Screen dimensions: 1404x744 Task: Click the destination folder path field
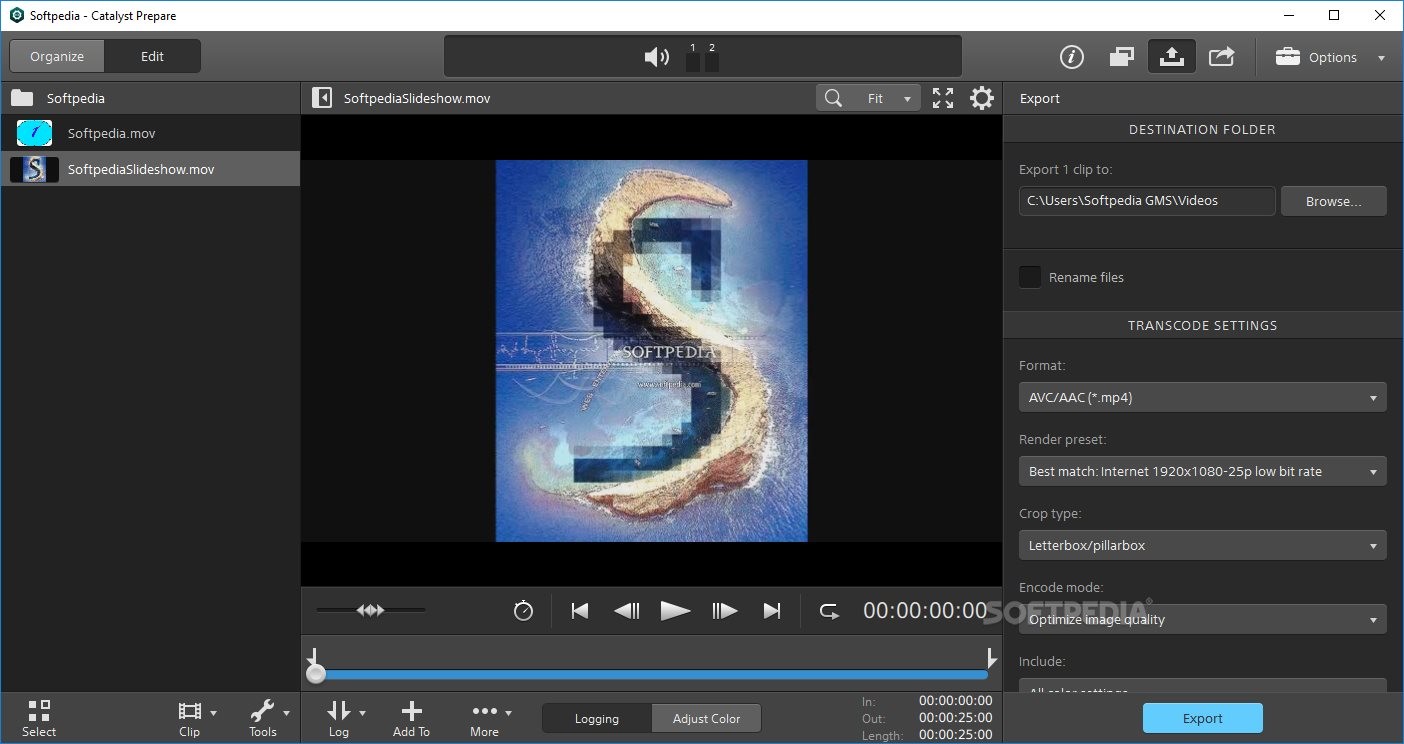click(x=1147, y=201)
